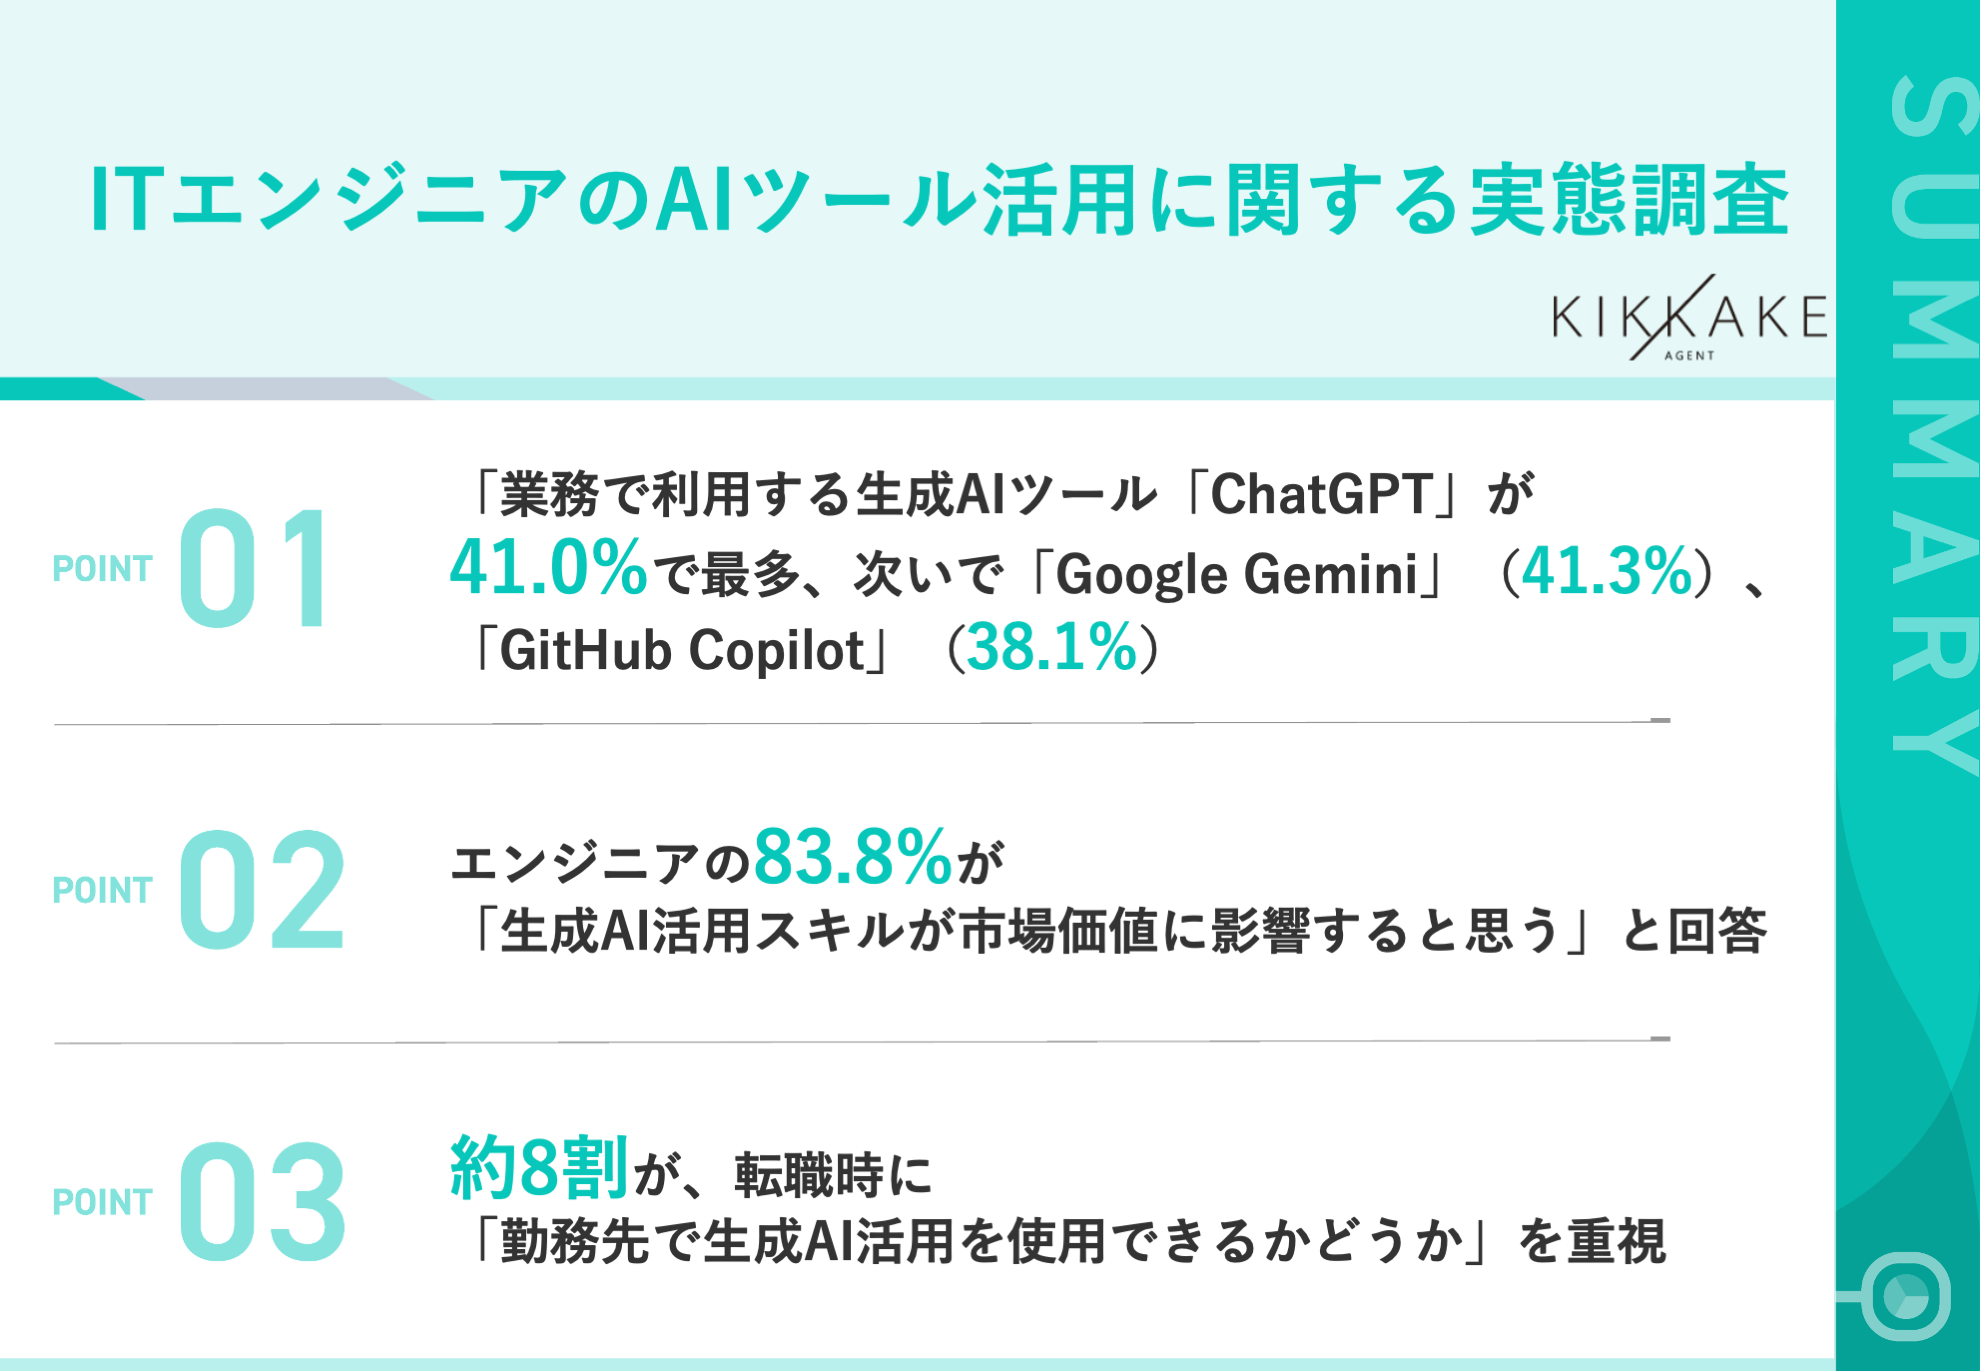Viewport: 1980px width, 1371px height.
Task: Click the POINT label beside 03
Action: (x=102, y=1202)
